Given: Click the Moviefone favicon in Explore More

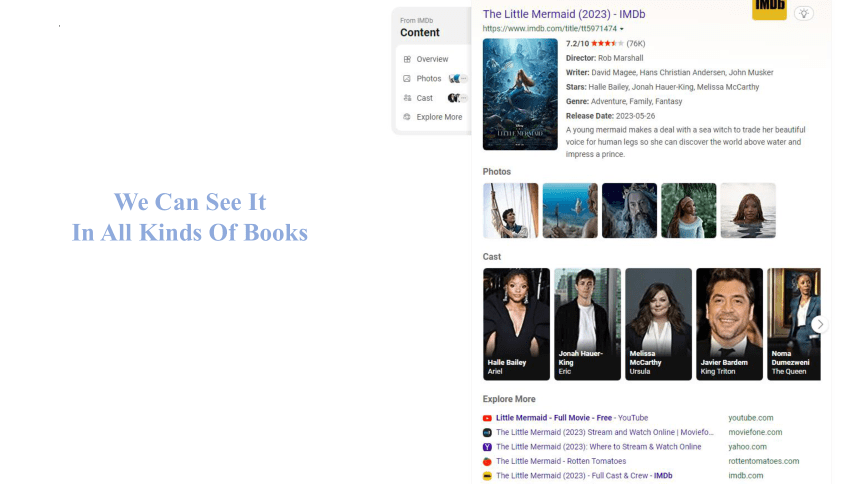Looking at the screenshot, I should 487,432.
